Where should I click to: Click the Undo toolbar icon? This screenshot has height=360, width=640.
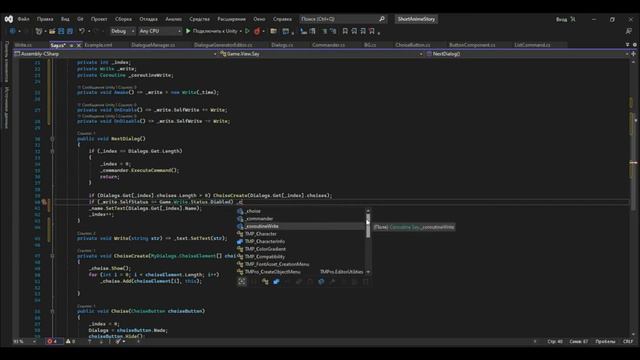coord(82,31)
